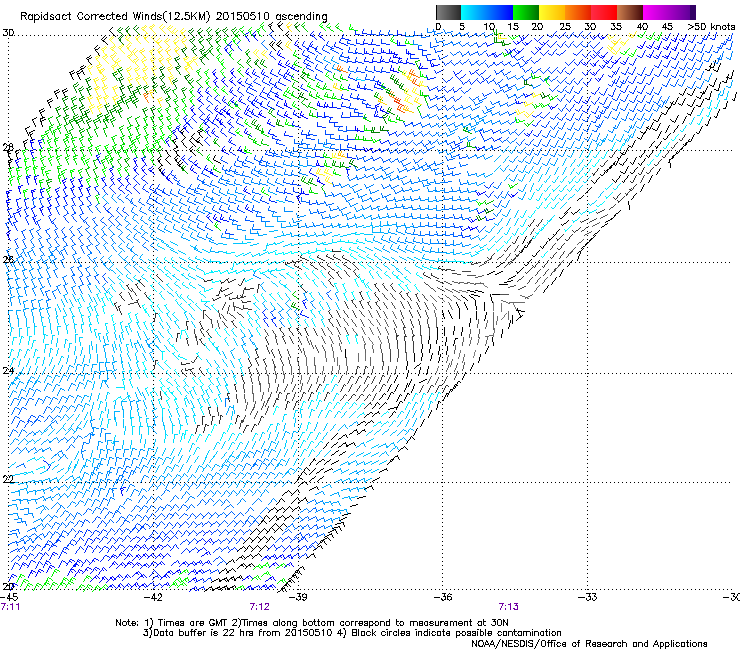Click the 'Data buffer is 22 hrs' note line

point(352,633)
